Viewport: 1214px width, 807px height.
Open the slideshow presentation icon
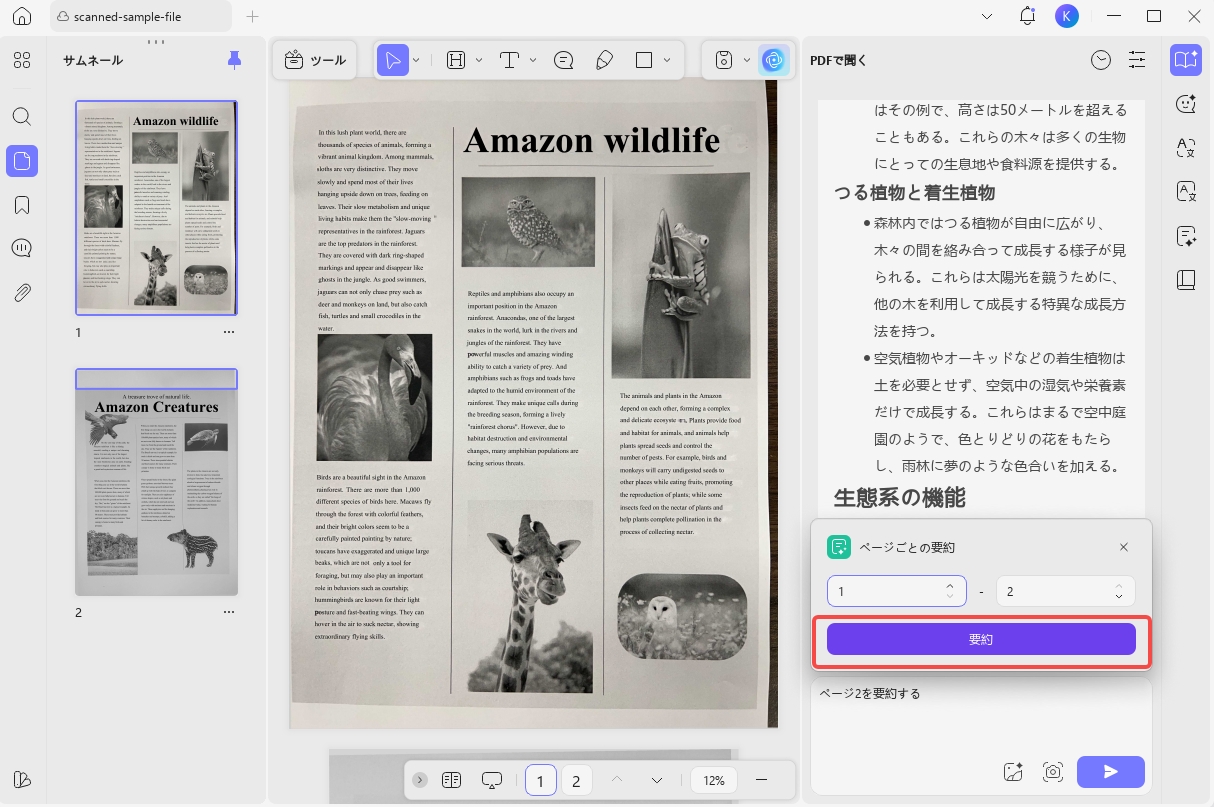pos(492,780)
